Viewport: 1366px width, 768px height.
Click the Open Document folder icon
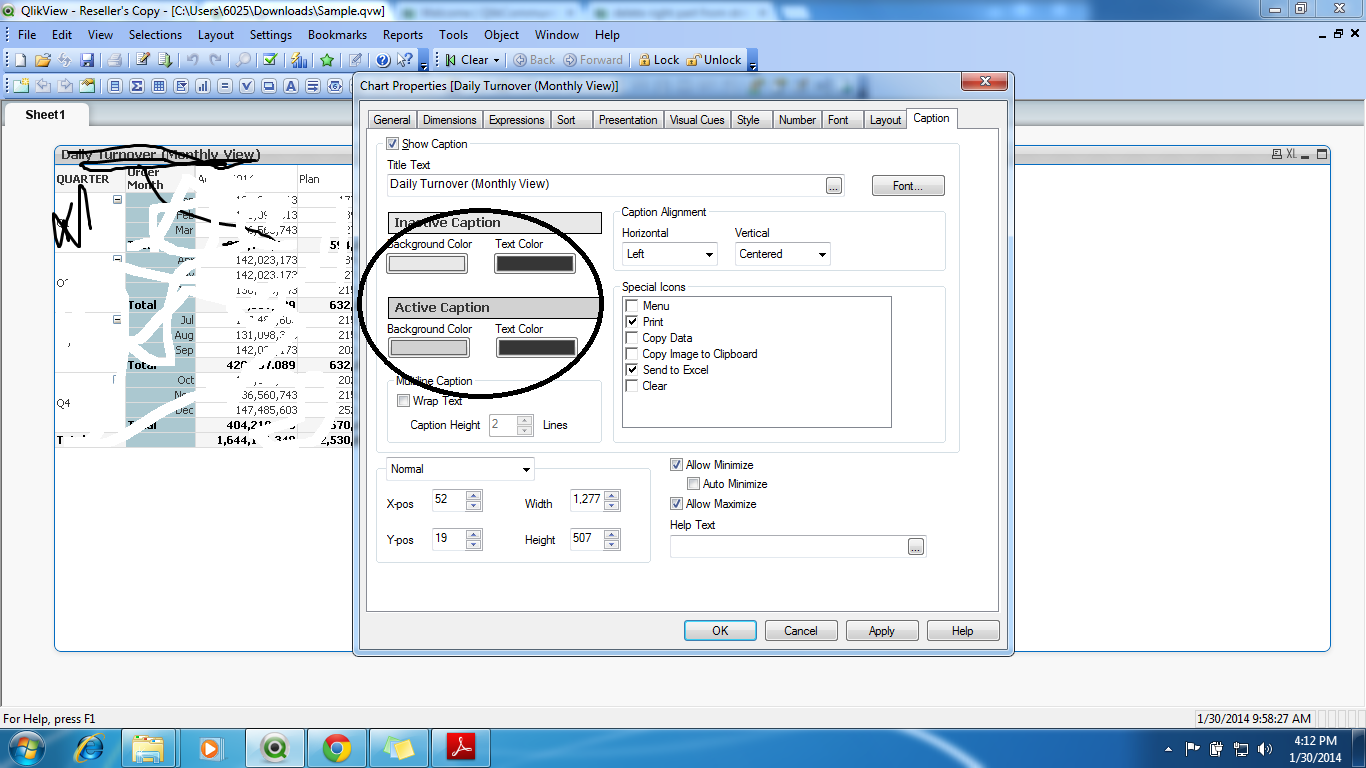43,60
